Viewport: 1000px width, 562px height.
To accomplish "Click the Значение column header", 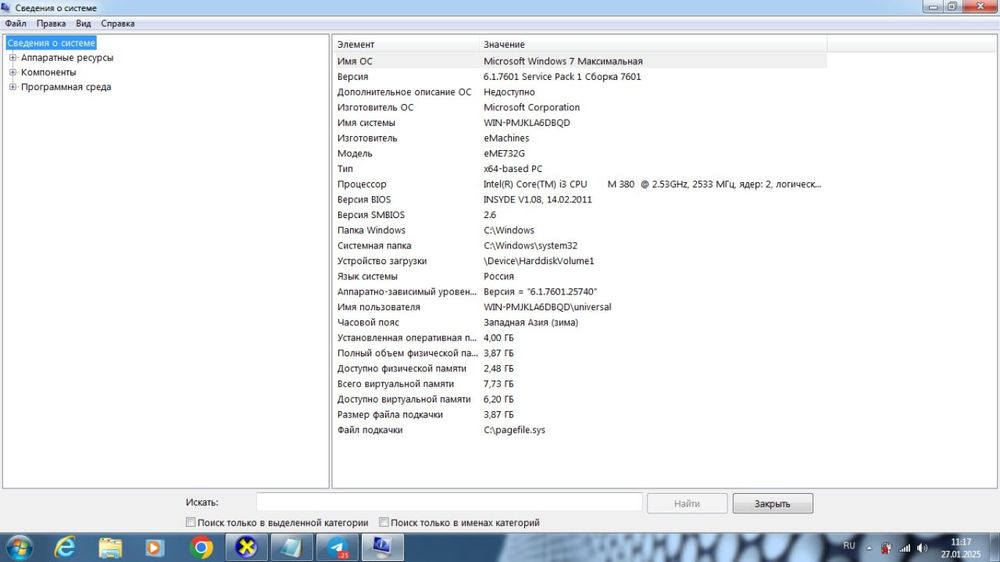I will [653, 45].
